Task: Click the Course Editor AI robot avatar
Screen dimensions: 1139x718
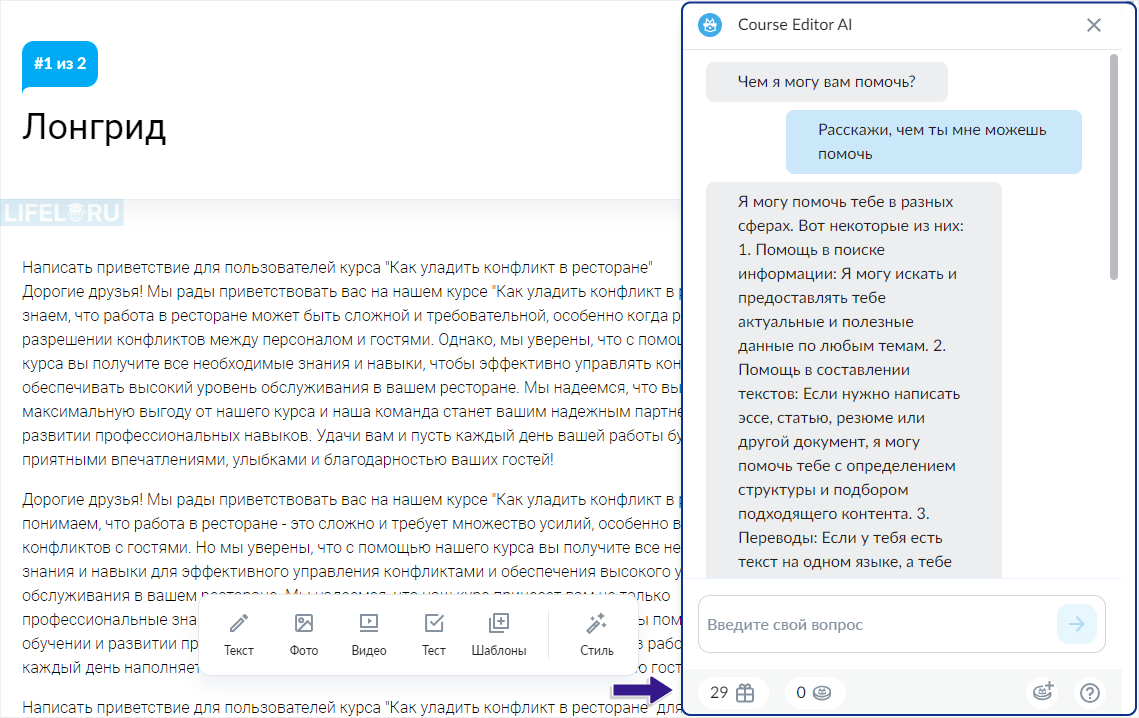Action: 710,25
